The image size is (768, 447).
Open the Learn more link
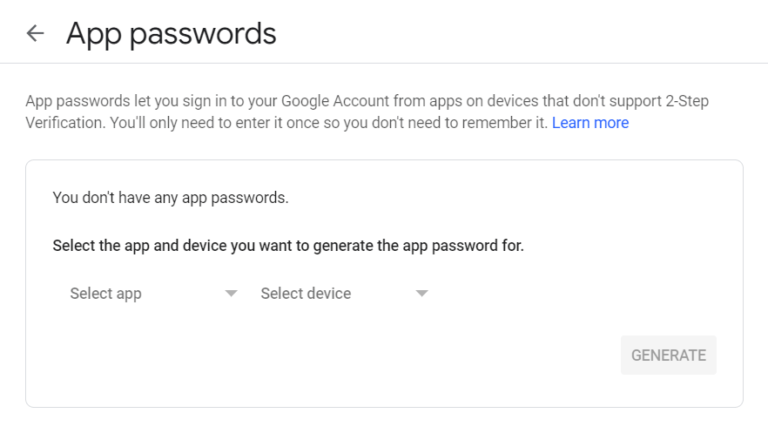tap(590, 123)
